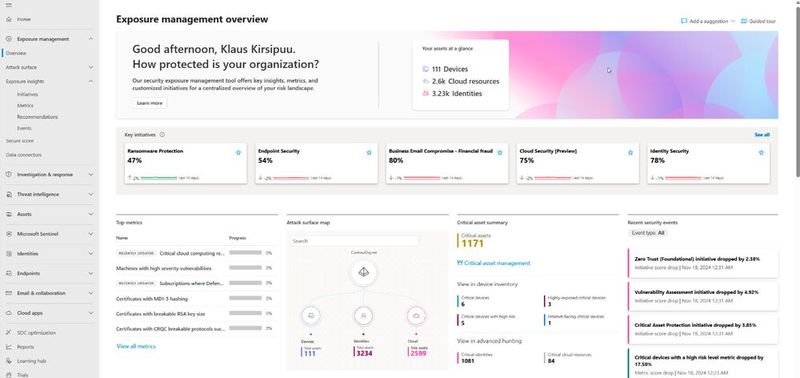The image size is (800, 378).
Task: Click the Guided tour icon
Action: click(744, 21)
